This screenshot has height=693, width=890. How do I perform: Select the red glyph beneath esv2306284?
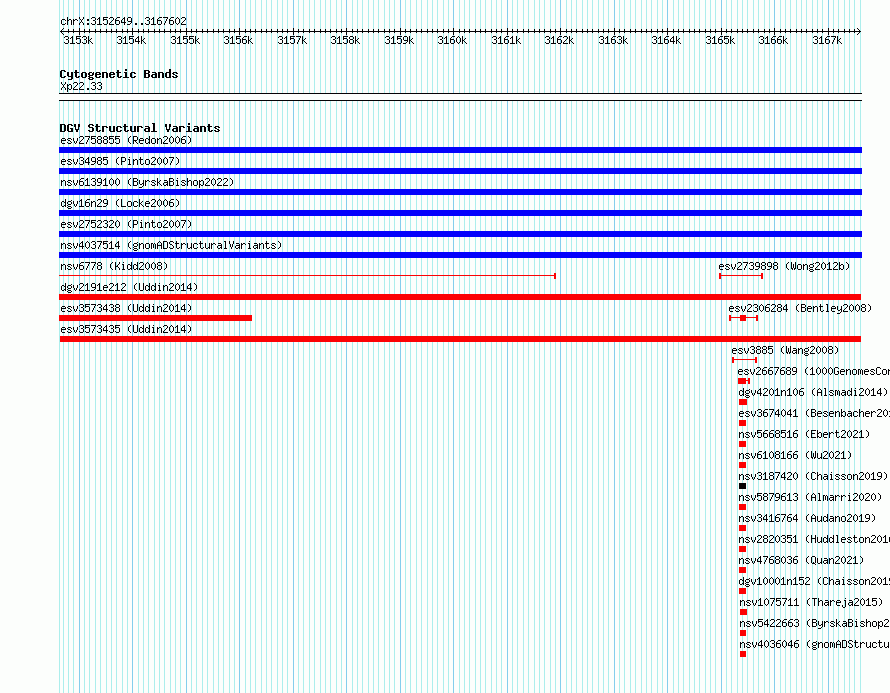(x=744, y=318)
